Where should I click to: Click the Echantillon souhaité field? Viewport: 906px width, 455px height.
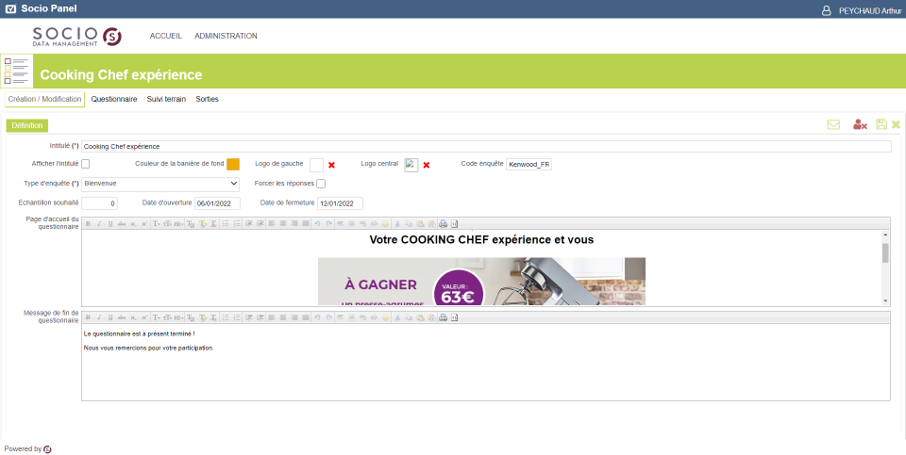coord(99,204)
